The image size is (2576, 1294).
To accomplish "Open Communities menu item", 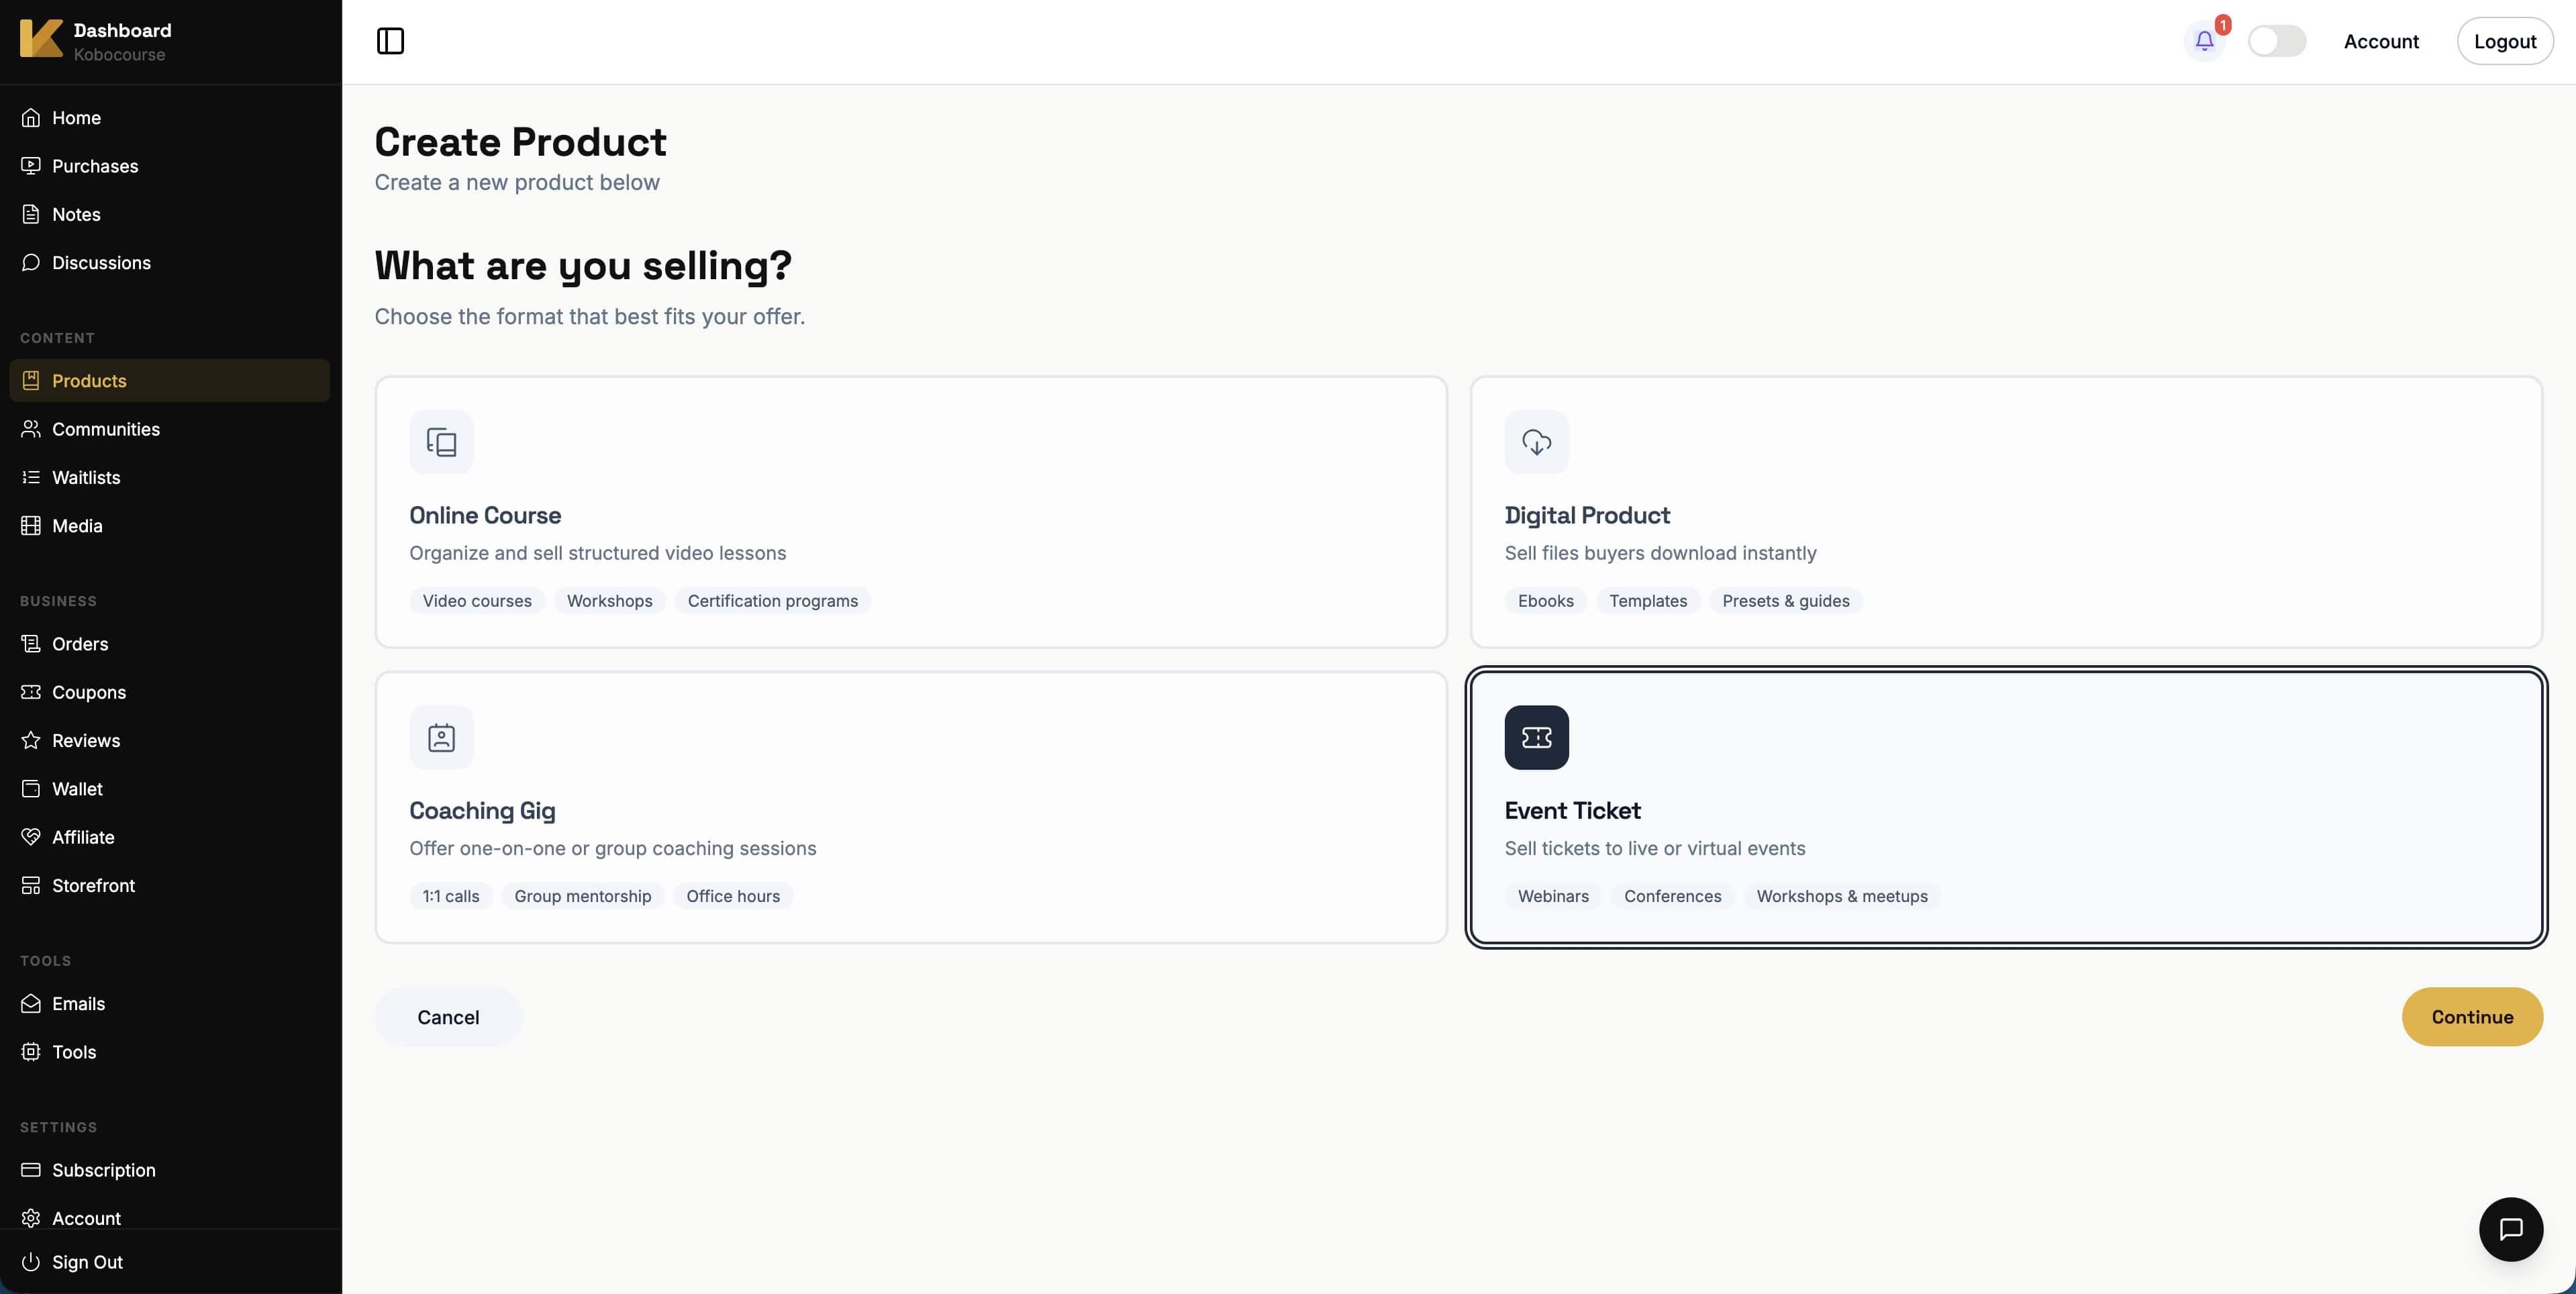I will tap(169, 429).
